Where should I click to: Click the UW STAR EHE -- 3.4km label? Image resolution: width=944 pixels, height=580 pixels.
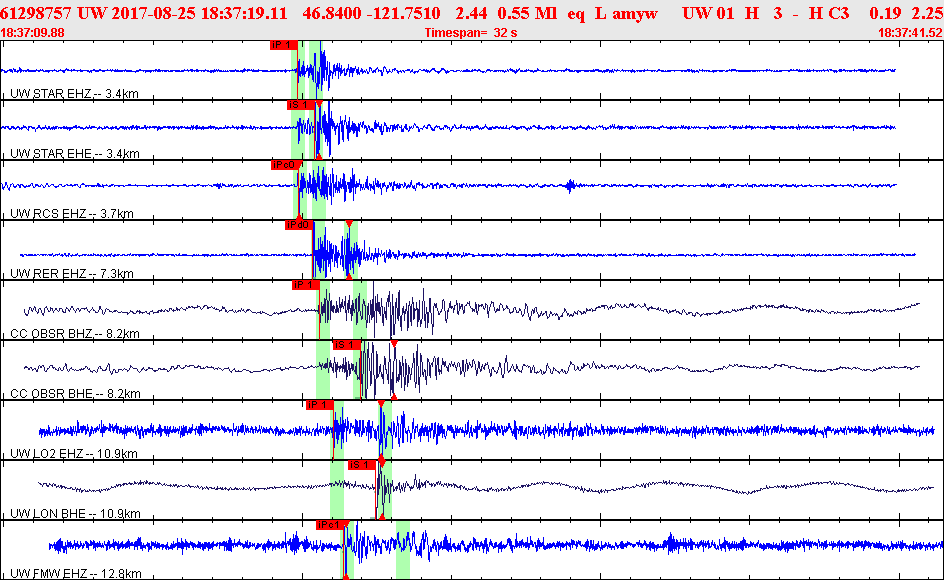[75, 154]
